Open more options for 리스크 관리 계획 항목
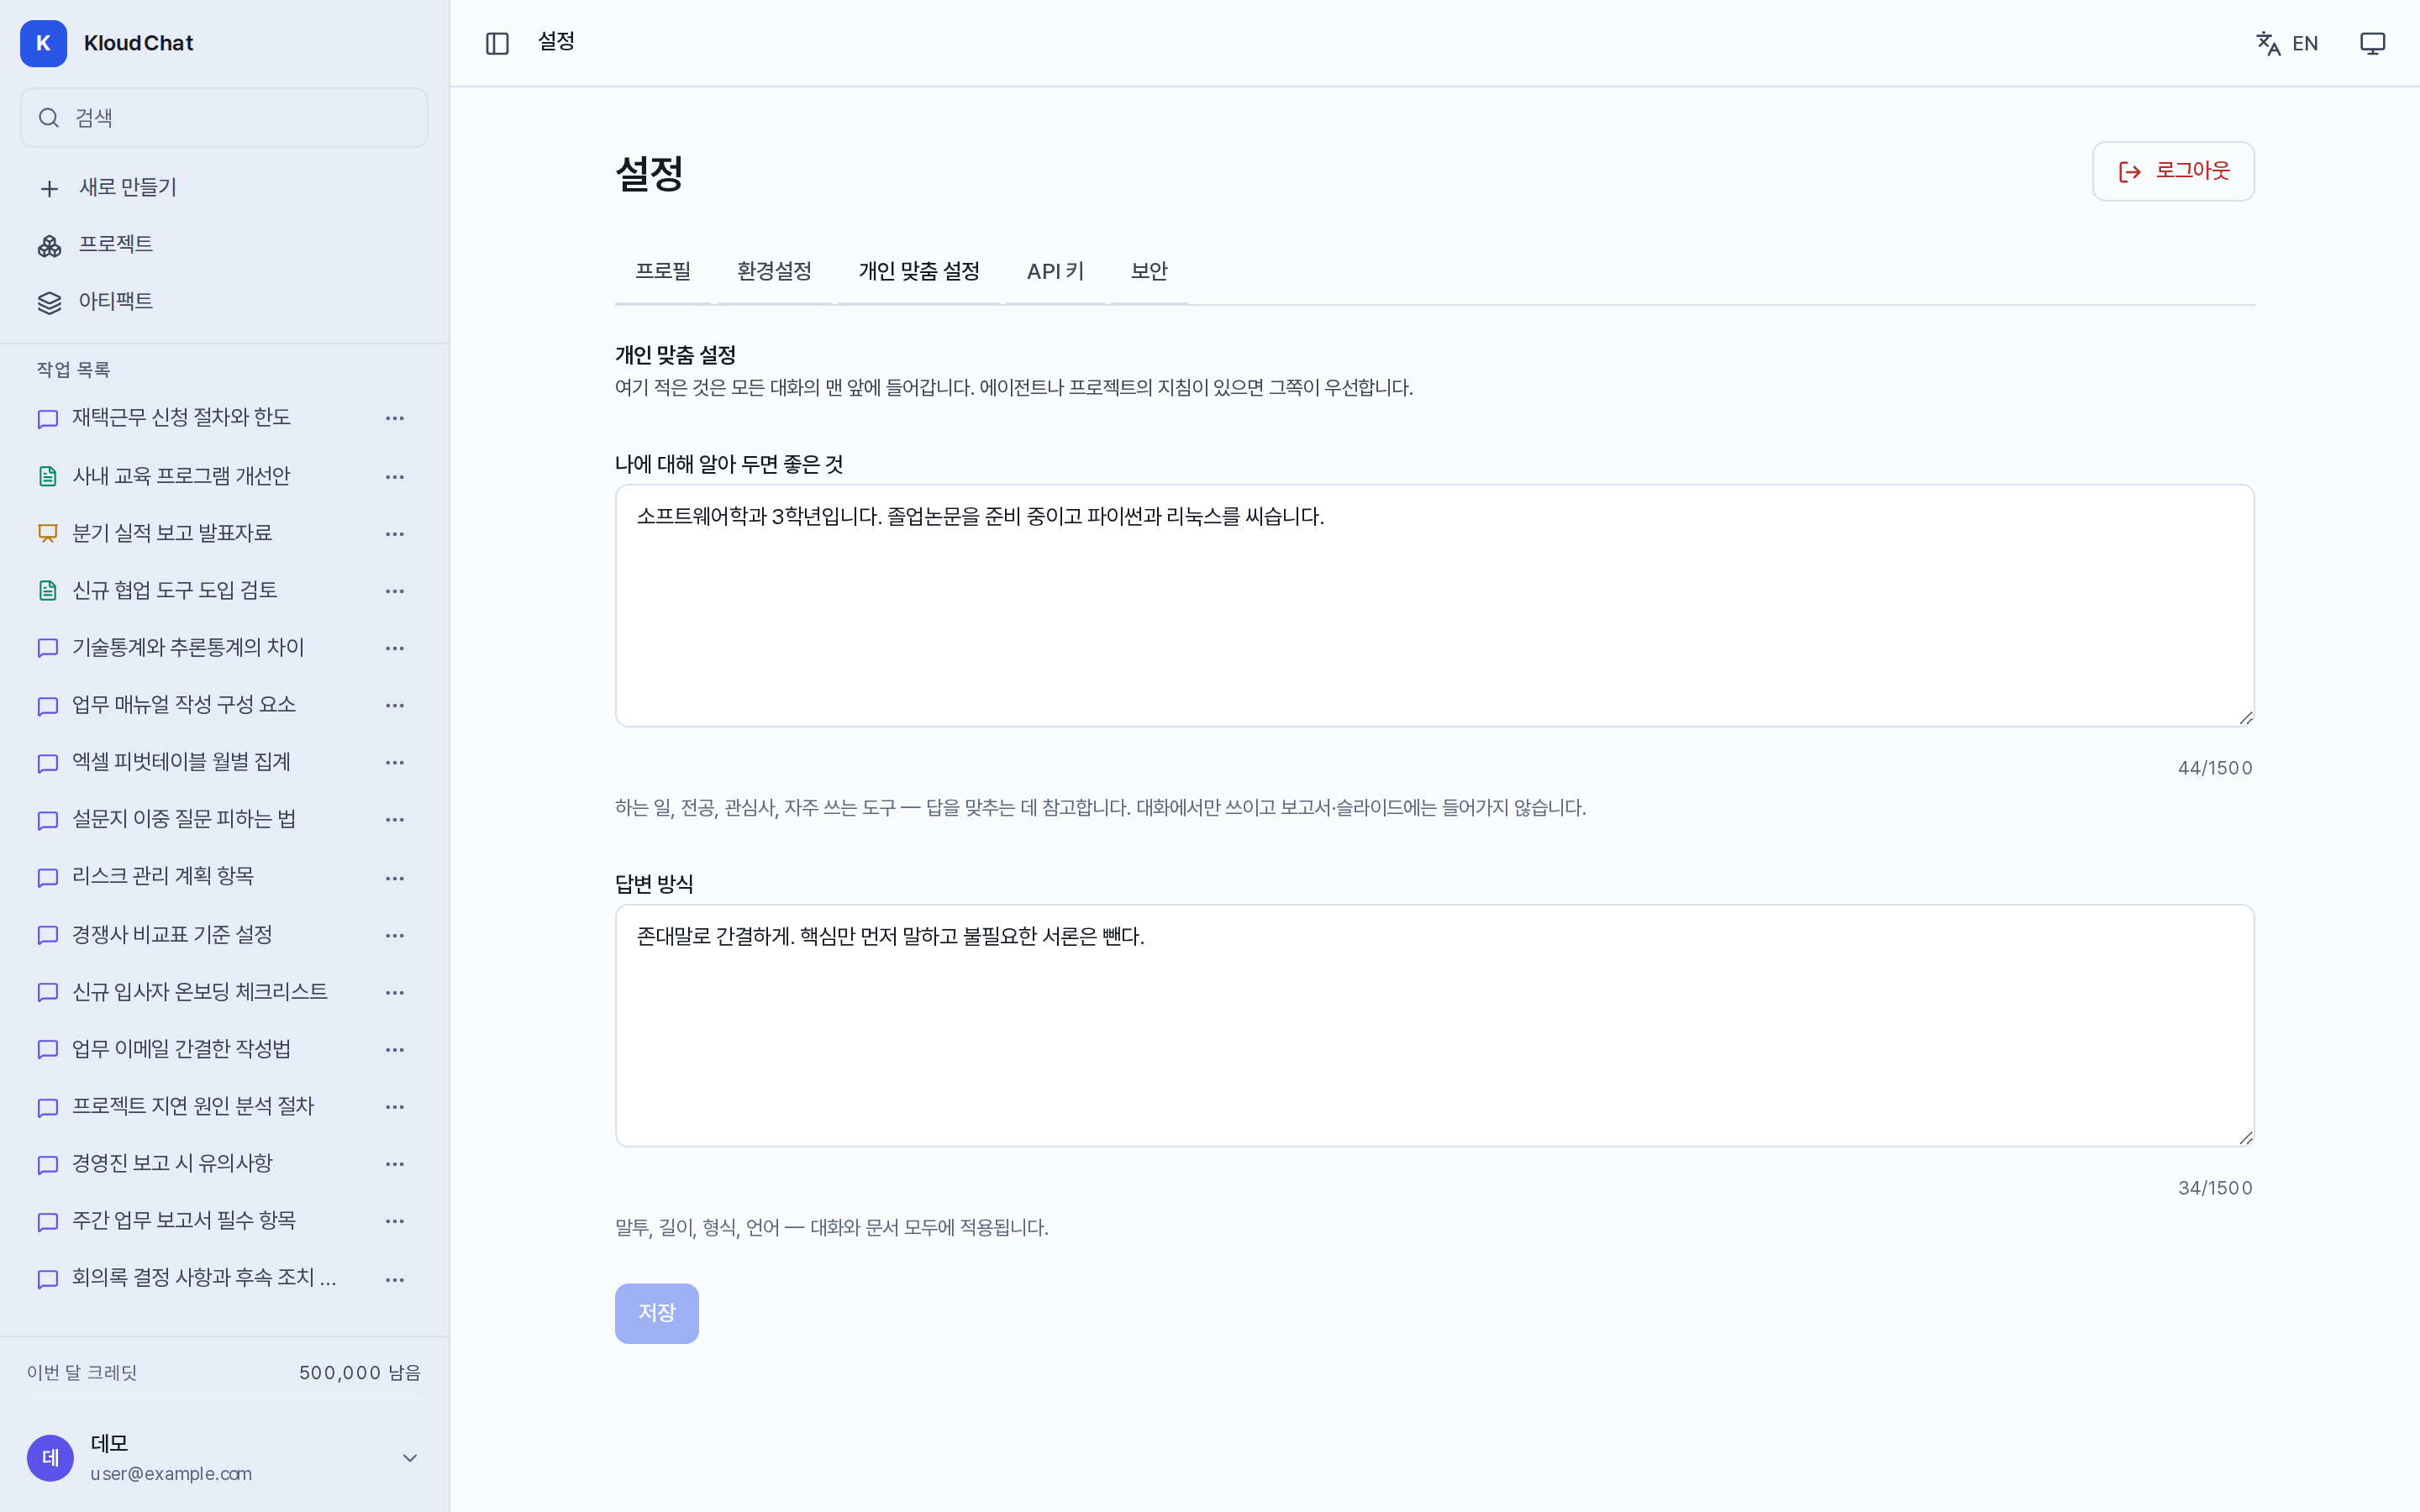The height and width of the screenshot is (1512, 2420). (x=395, y=877)
